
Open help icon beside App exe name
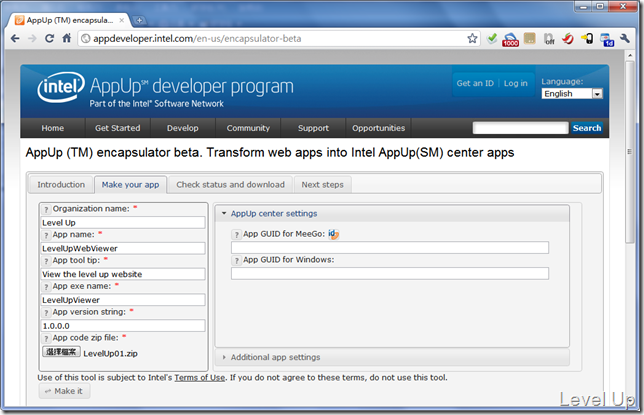46,287
